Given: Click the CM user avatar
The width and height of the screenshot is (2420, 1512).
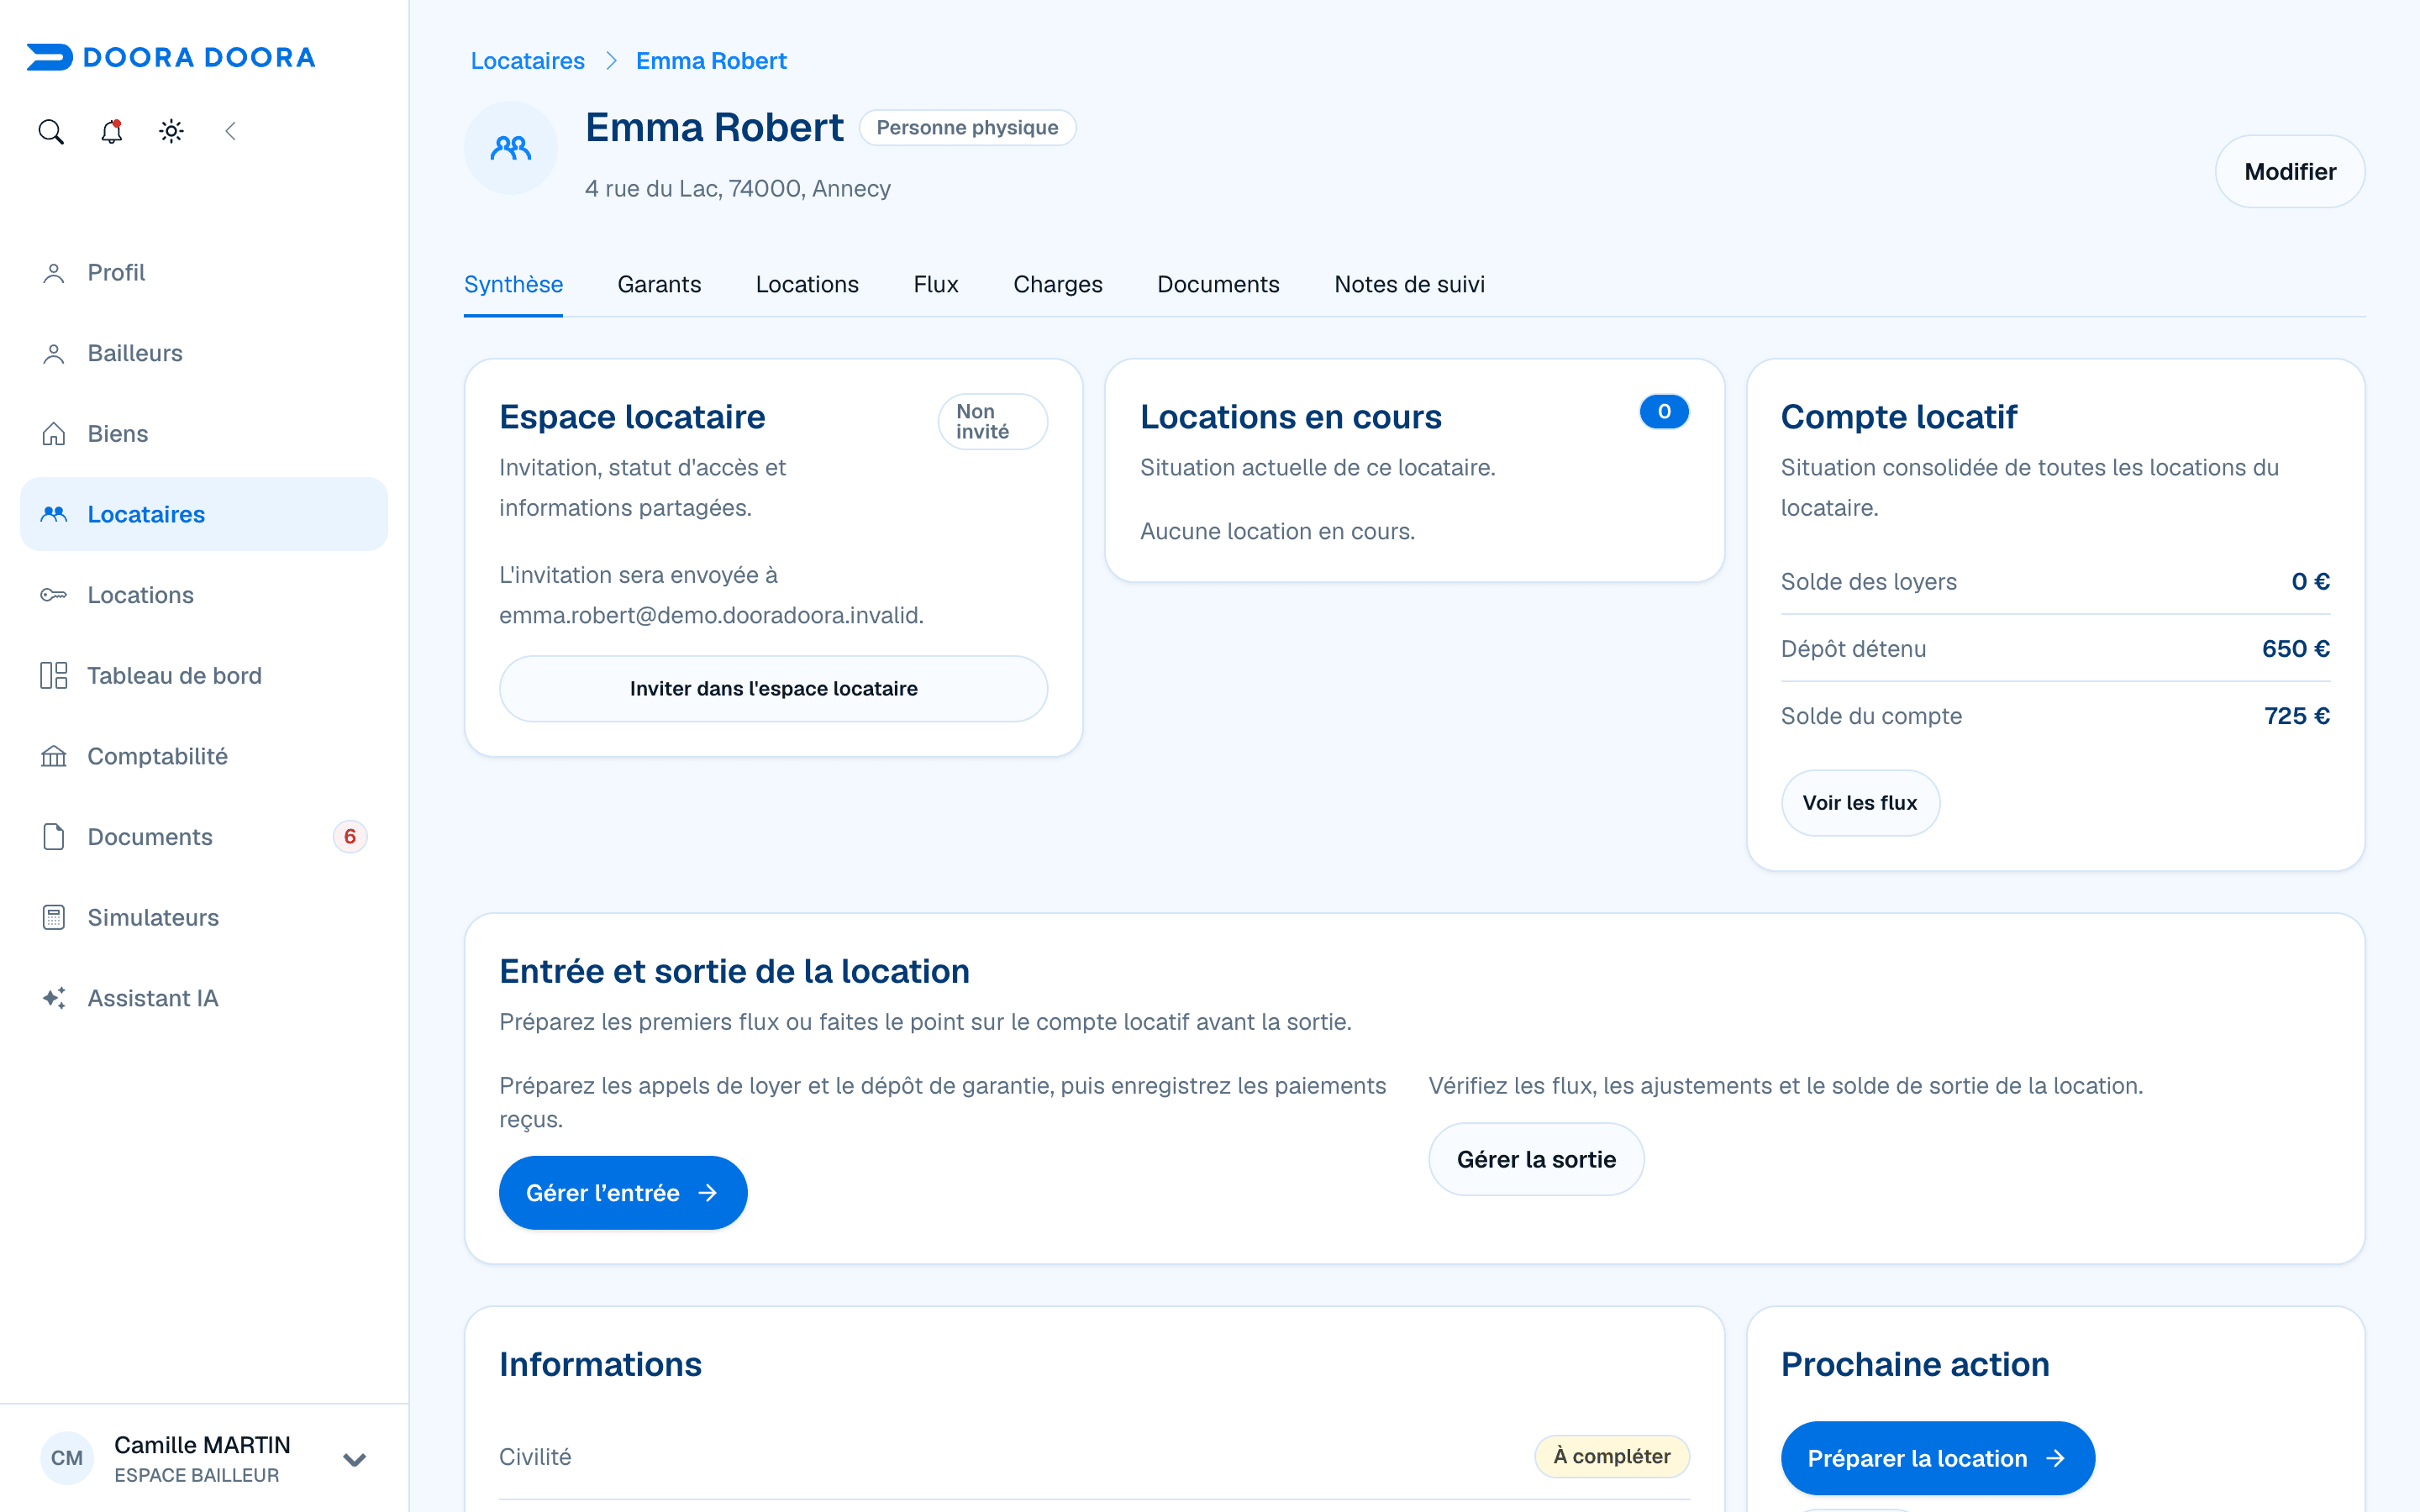Looking at the screenshot, I should point(67,1458).
